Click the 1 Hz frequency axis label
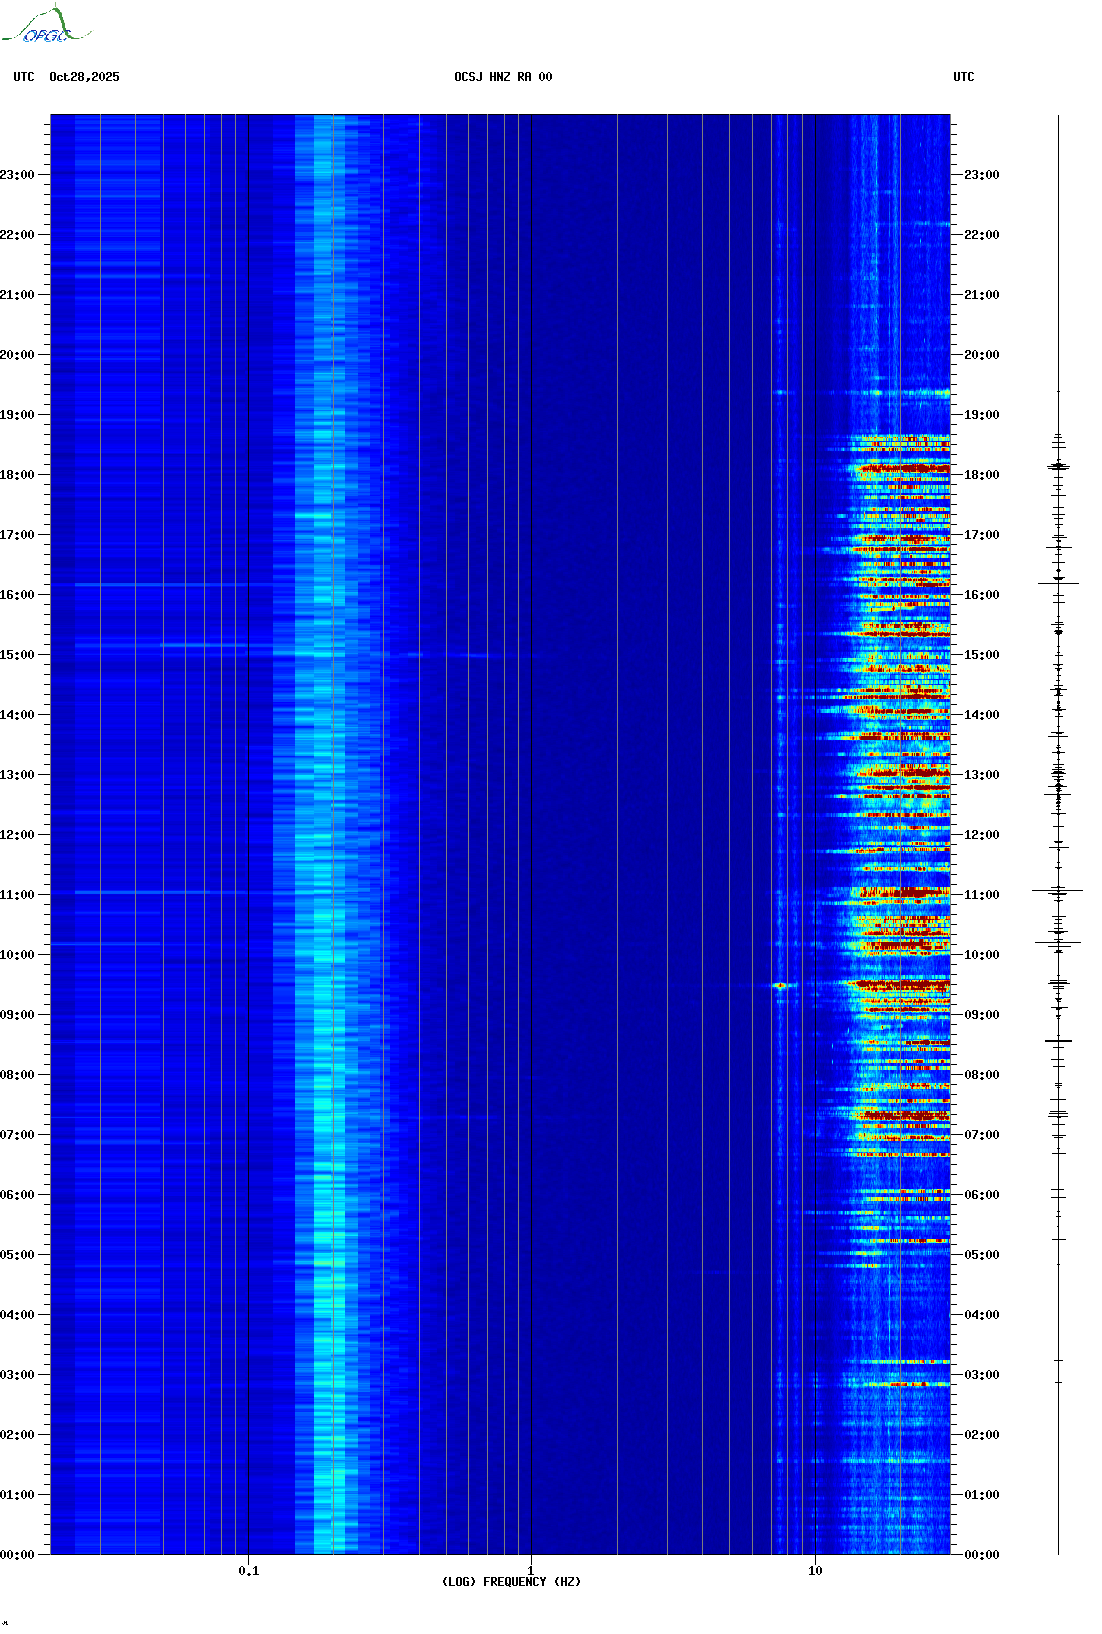 530,1570
